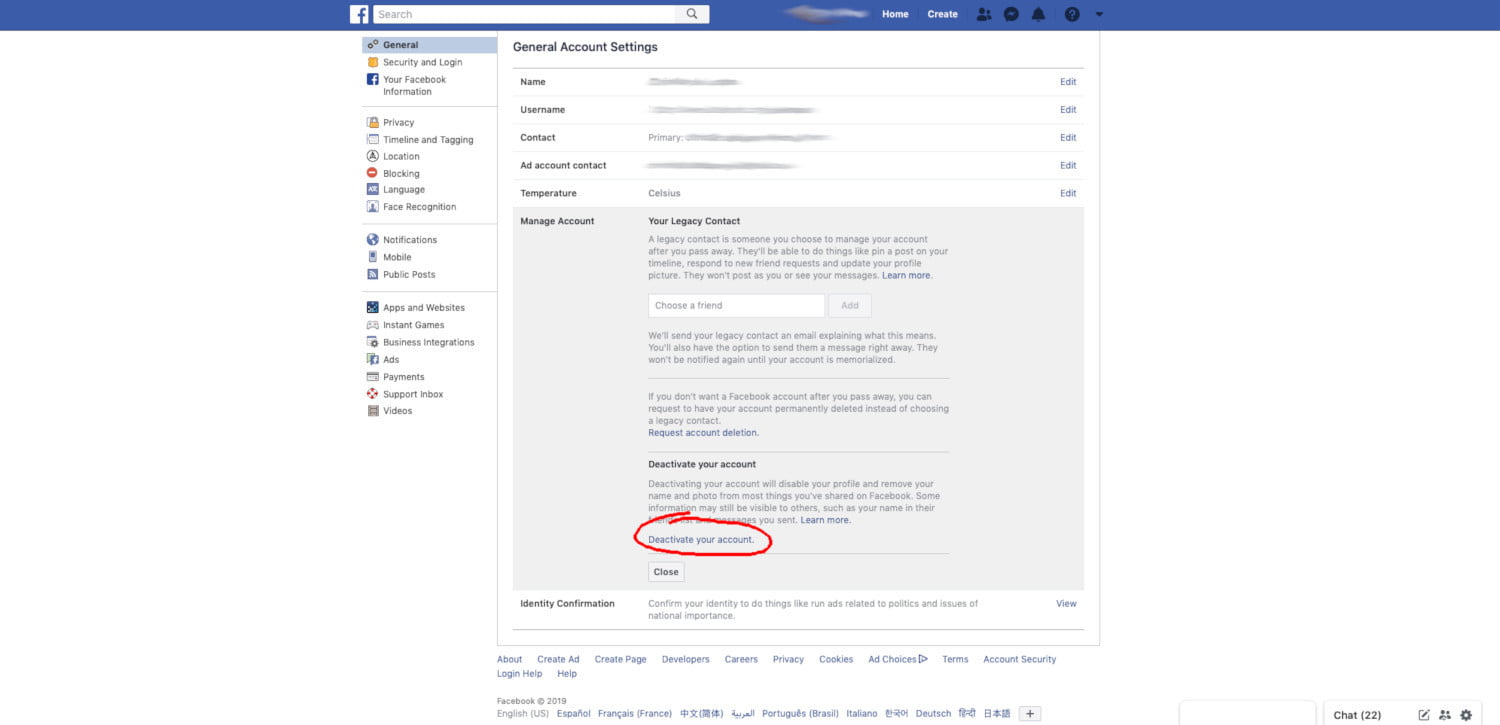The image size is (1500, 725).
Task: Select the Blocking settings item
Action: 400,172
